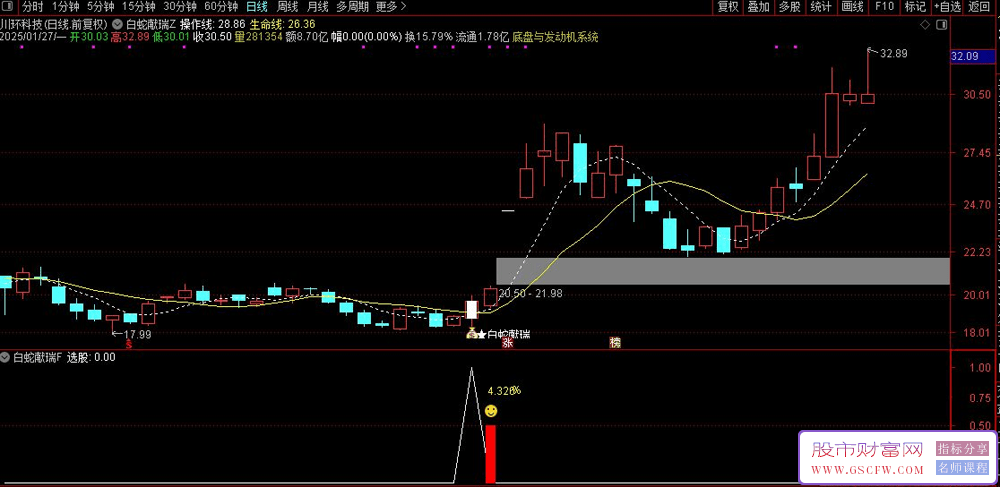Click the 返回 back button
The image size is (1000, 487).
point(978,7)
